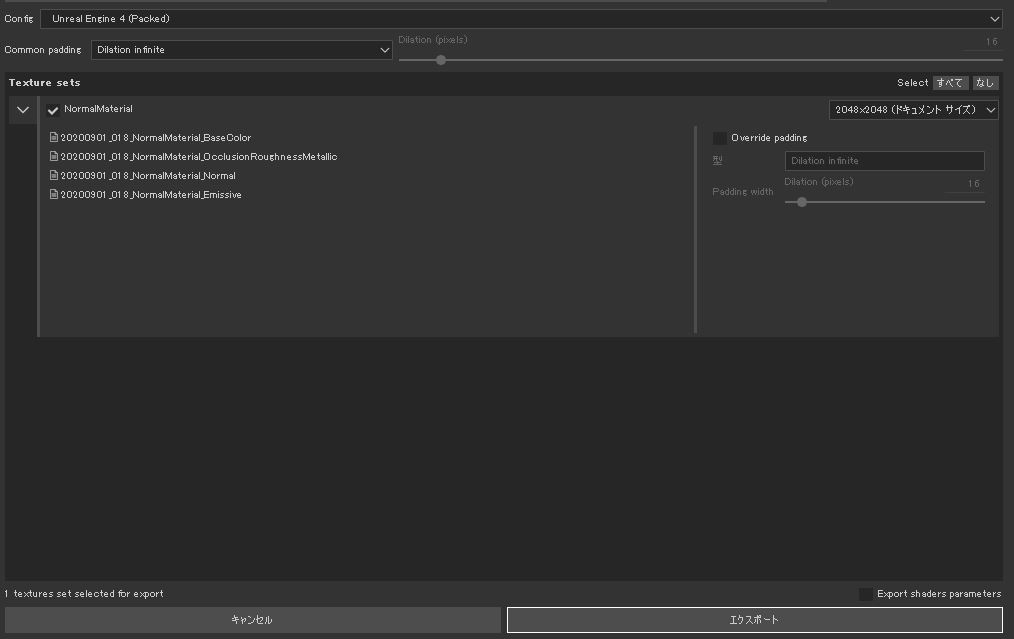Image resolution: width=1014 pixels, height=639 pixels.
Task: Click the Emissive texture file icon
Action: click(x=54, y=195)
